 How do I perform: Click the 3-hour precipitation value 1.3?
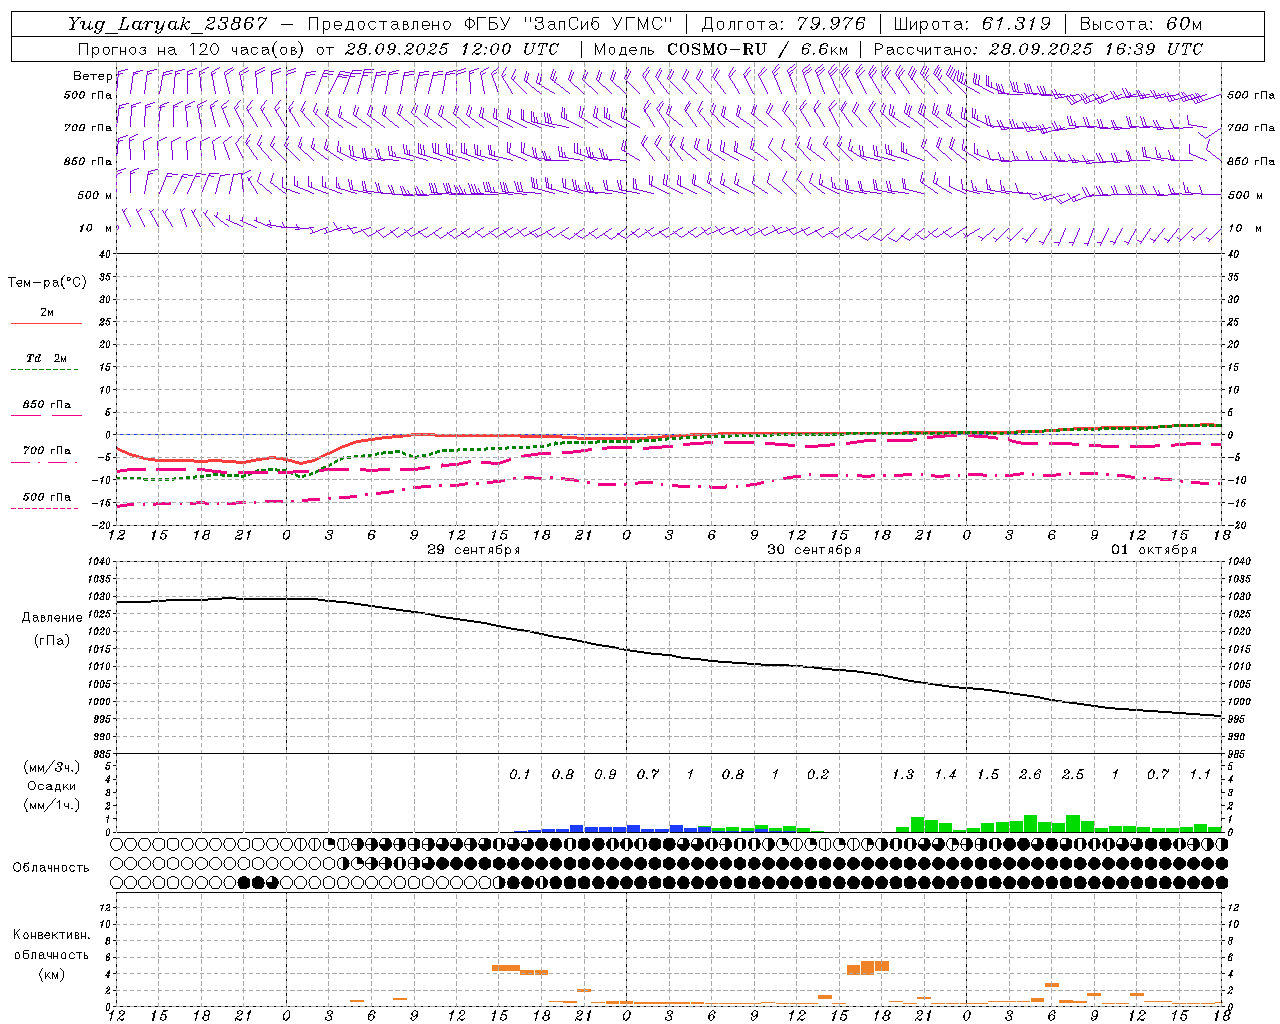click(x=903, y=775)
